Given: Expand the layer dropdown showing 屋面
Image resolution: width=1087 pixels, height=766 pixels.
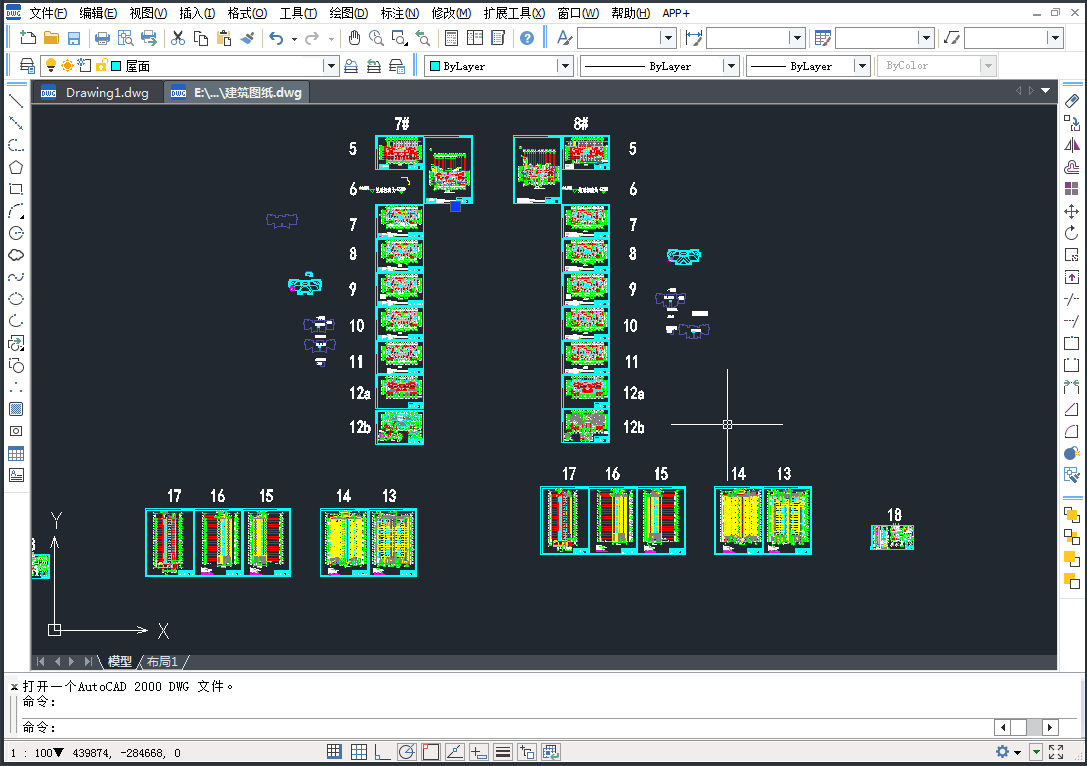Looking at the screenshot, I should (x=330, y=66).
